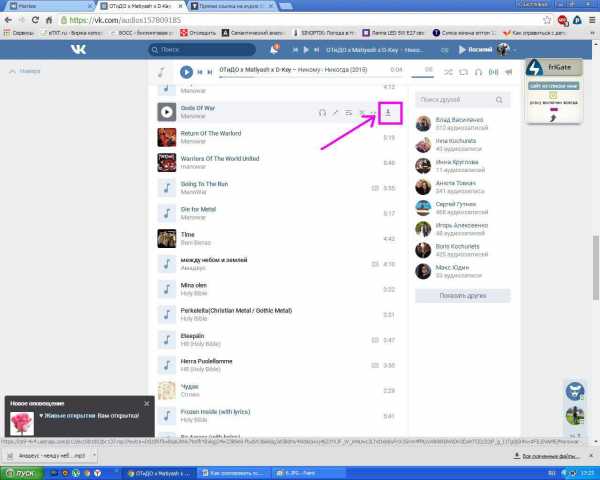Click headphones icon on Gods Of War row
The height and width of the screenshot is (480, 600).
323,113
